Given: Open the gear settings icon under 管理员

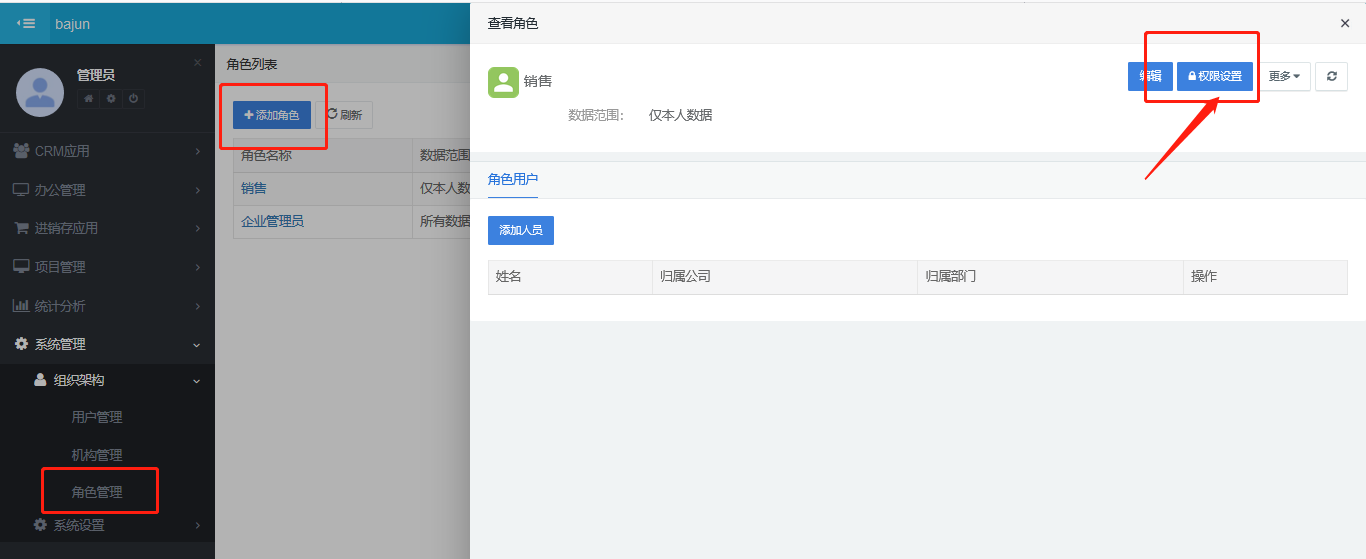Looking at the screenshot, I should coord(111,99).
